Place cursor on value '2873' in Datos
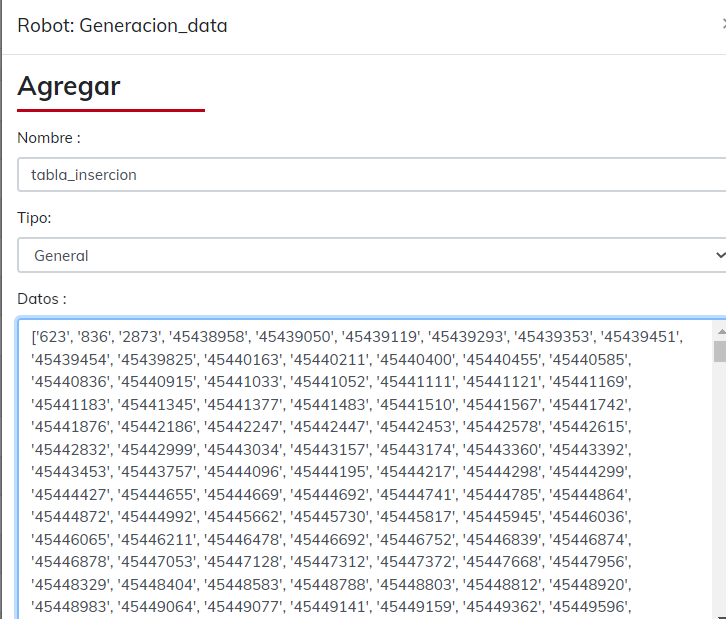Screen dimensions: 726x619 tap(140, 337)
